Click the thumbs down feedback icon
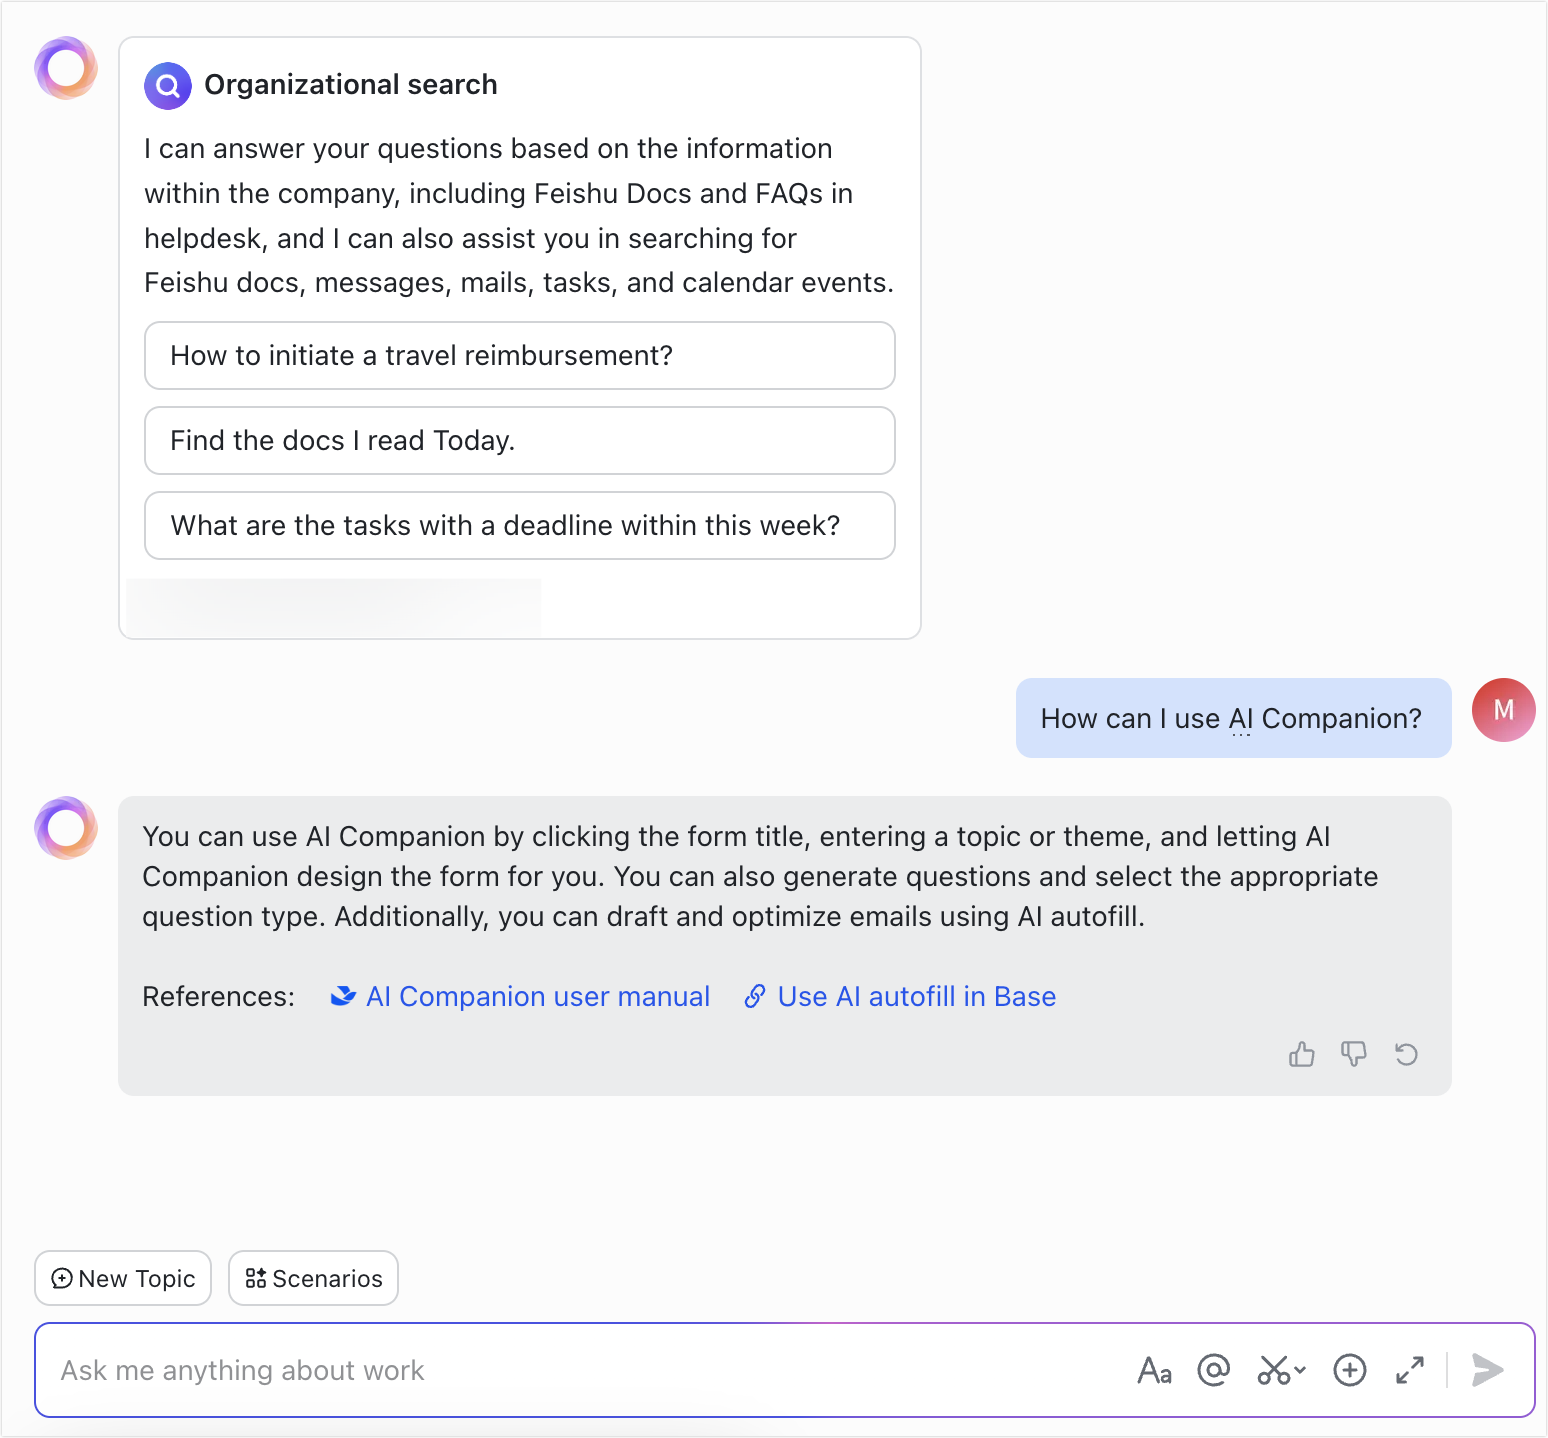1548x1438 pixels. click(1353, 1054)
